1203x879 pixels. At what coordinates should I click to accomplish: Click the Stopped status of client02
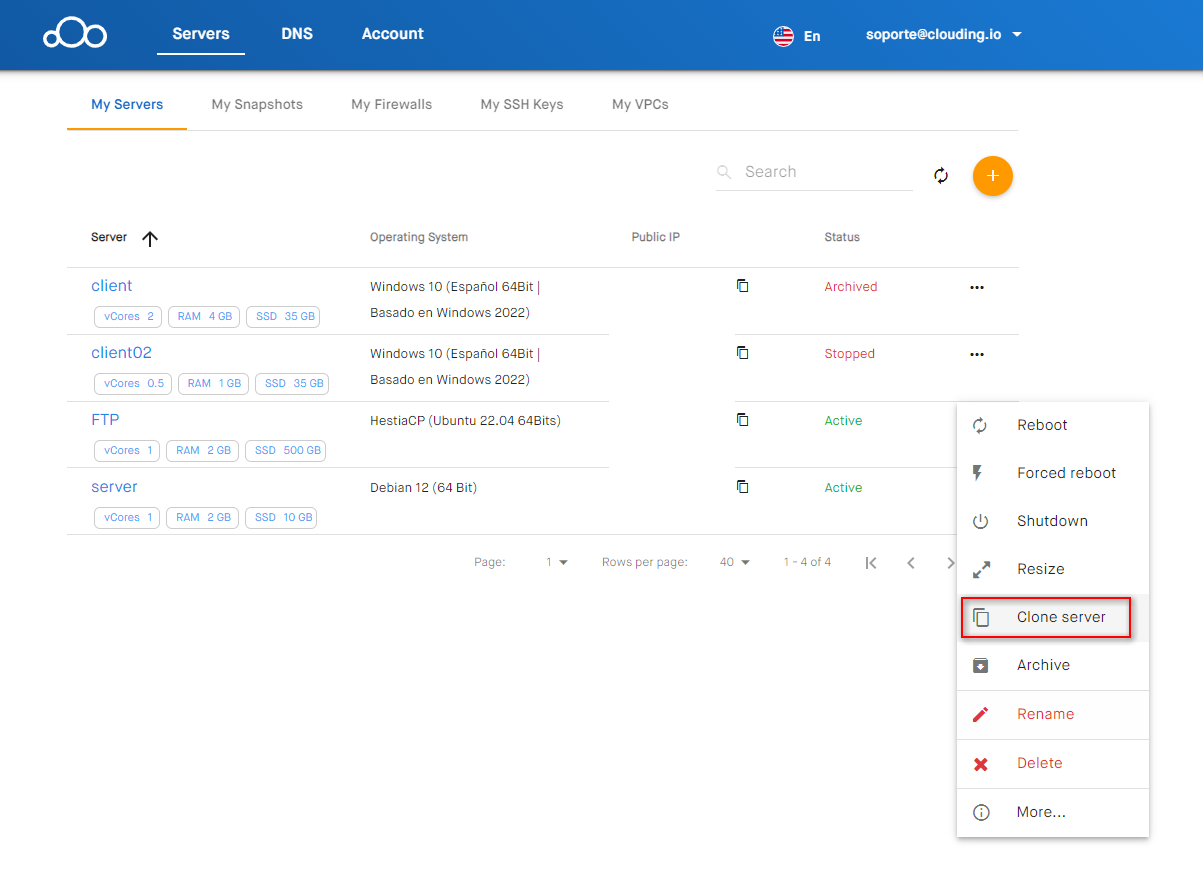click(x=850, y=354)
